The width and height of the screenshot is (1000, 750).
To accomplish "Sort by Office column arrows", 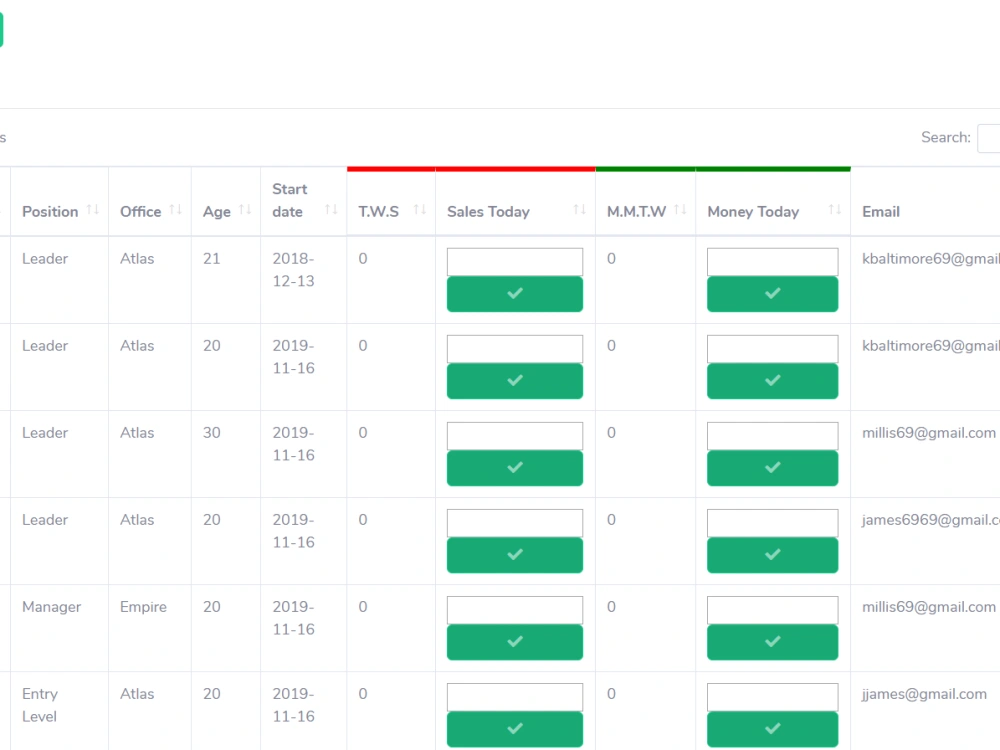I will 176,210.
